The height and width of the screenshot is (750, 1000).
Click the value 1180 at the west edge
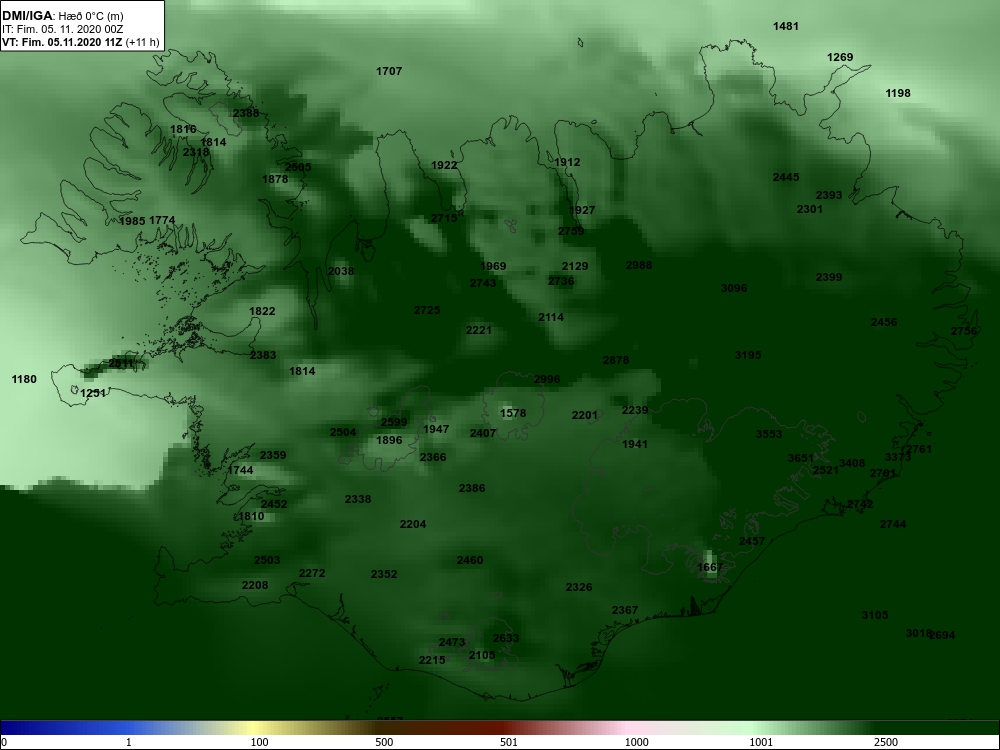[x=24, y=379]
